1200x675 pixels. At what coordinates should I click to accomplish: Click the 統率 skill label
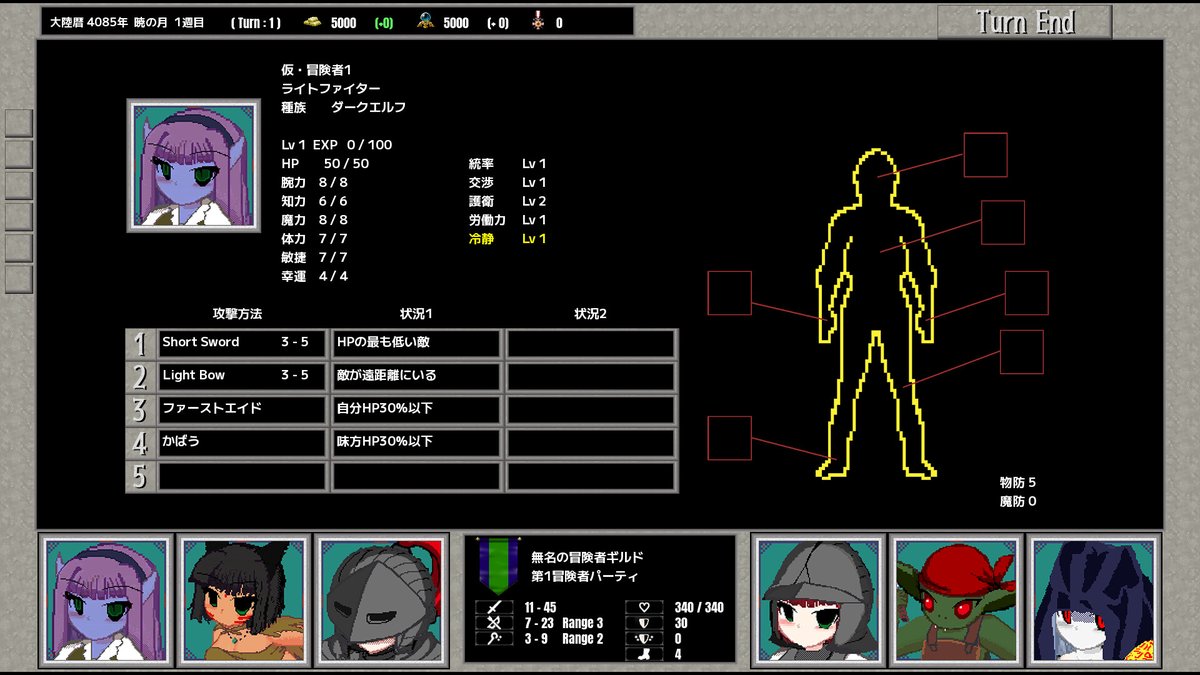481,163
